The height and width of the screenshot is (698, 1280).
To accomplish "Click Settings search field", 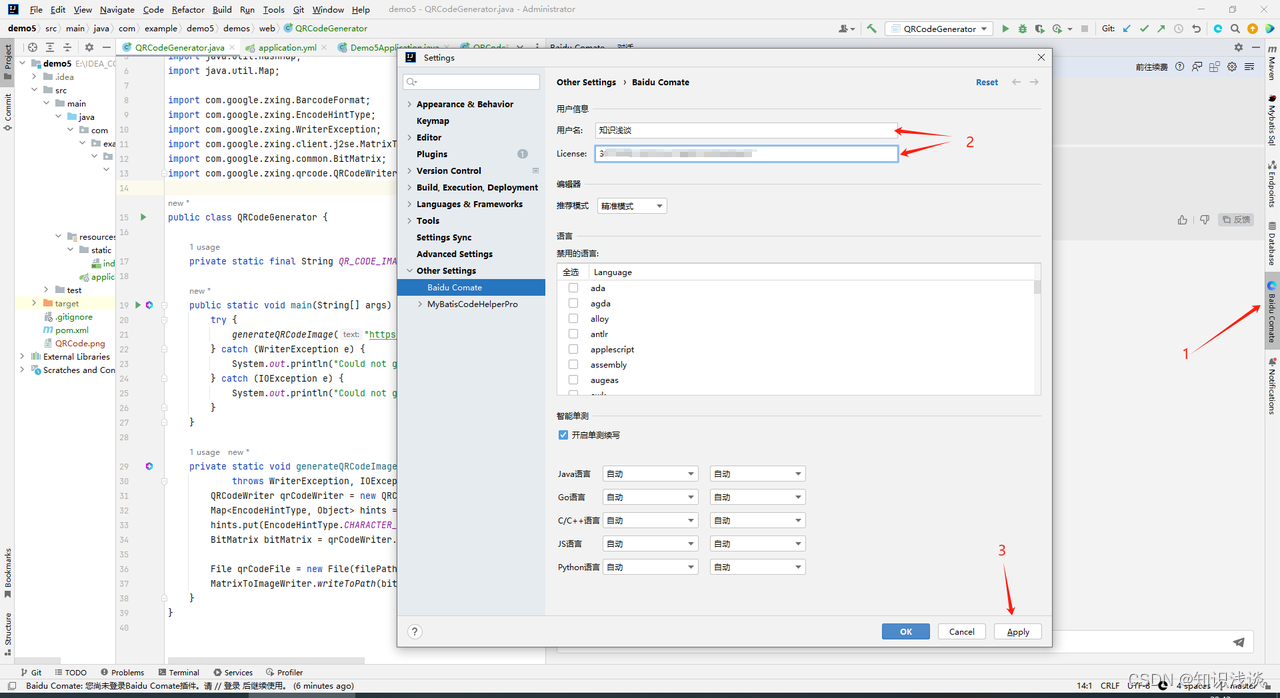I will [x=472, y=82].
